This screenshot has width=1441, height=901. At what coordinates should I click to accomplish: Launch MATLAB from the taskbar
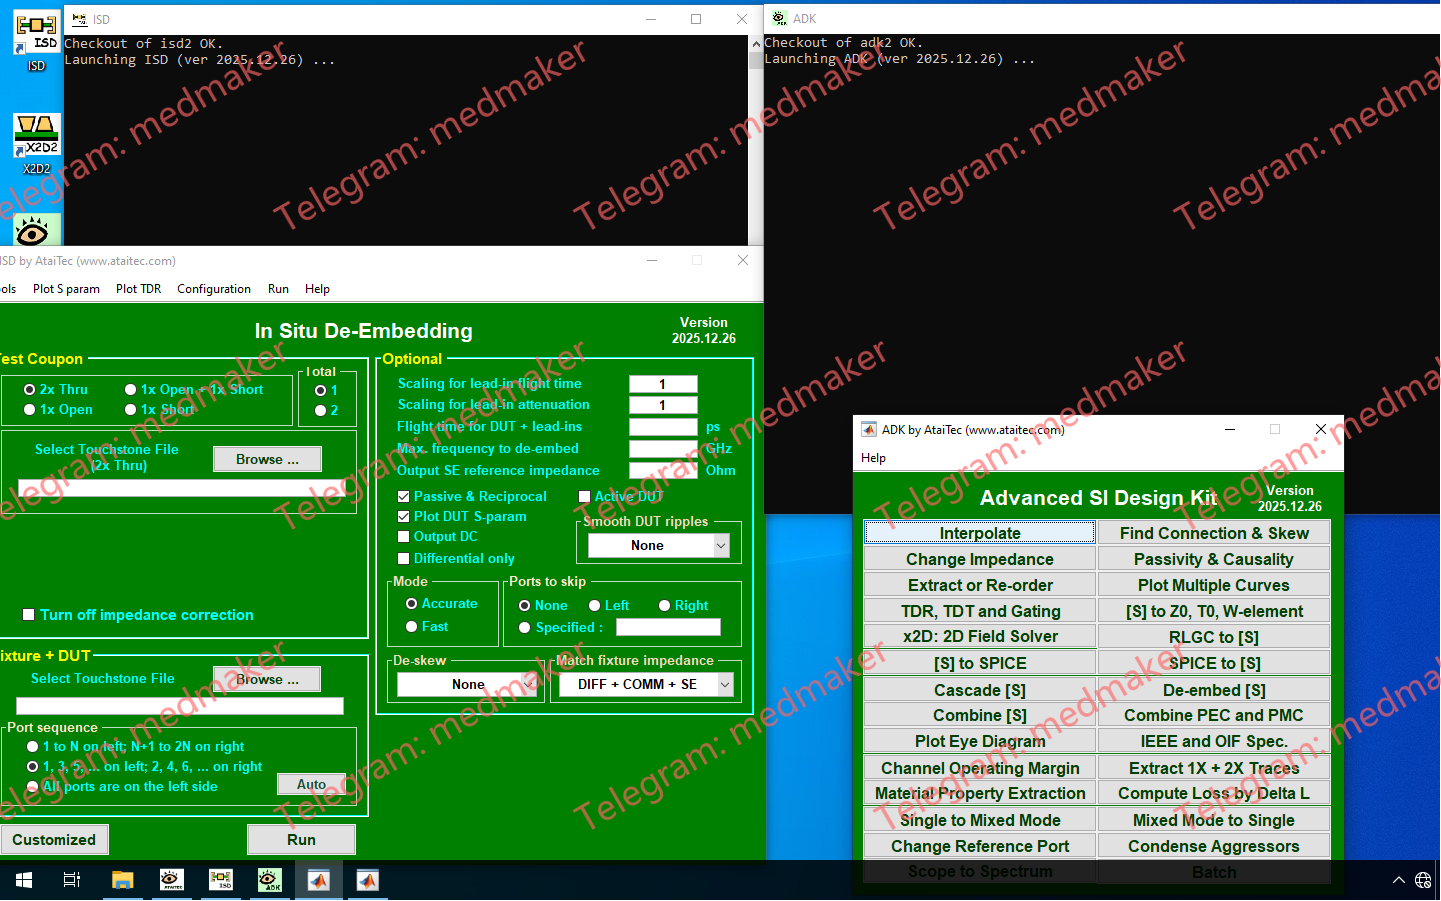318,881
